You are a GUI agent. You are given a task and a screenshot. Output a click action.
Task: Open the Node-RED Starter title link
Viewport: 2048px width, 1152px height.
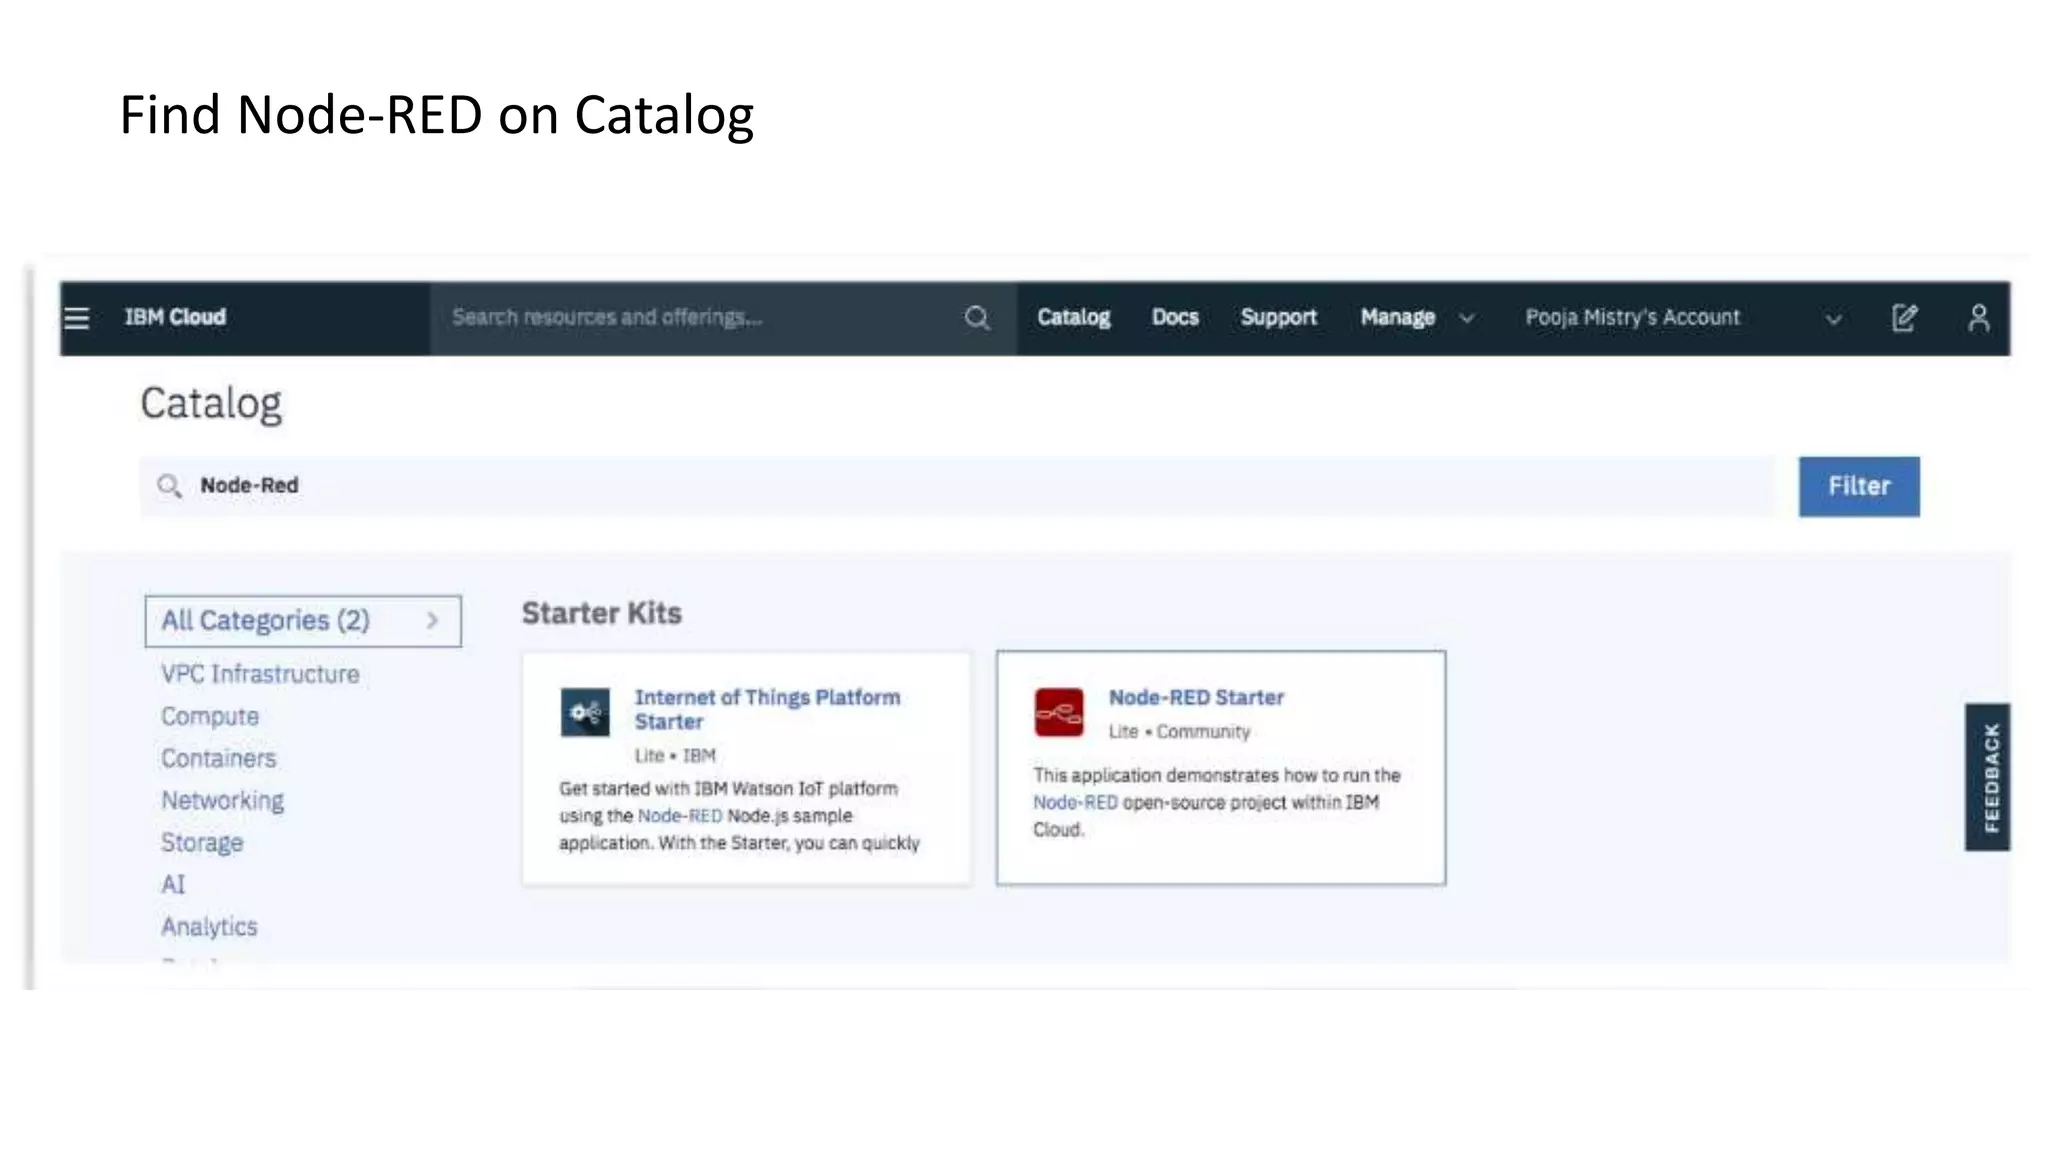[1196, 697]
